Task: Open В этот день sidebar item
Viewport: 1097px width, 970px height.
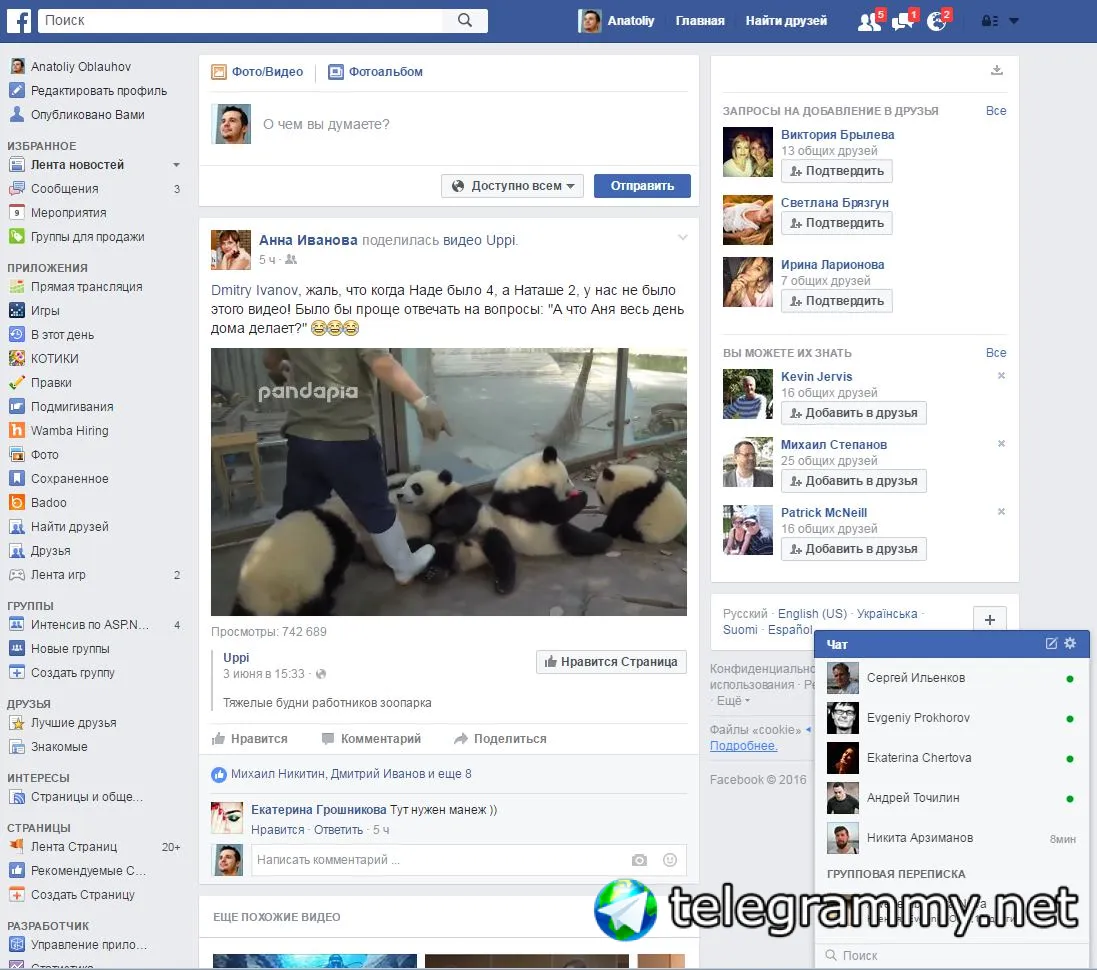Action: [x=62, y=335]
